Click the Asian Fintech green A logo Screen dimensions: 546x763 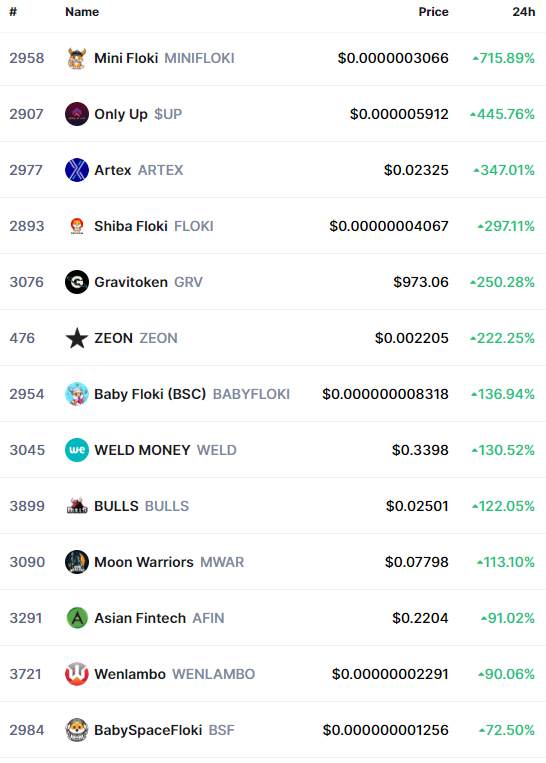point(76,618)
